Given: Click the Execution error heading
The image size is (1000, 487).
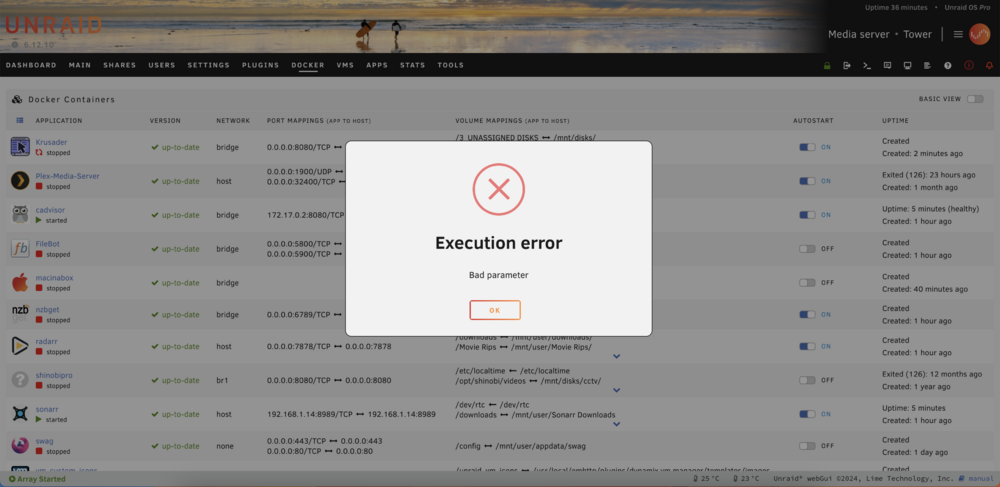Looking at the screenshot, I should click(499, 243).
